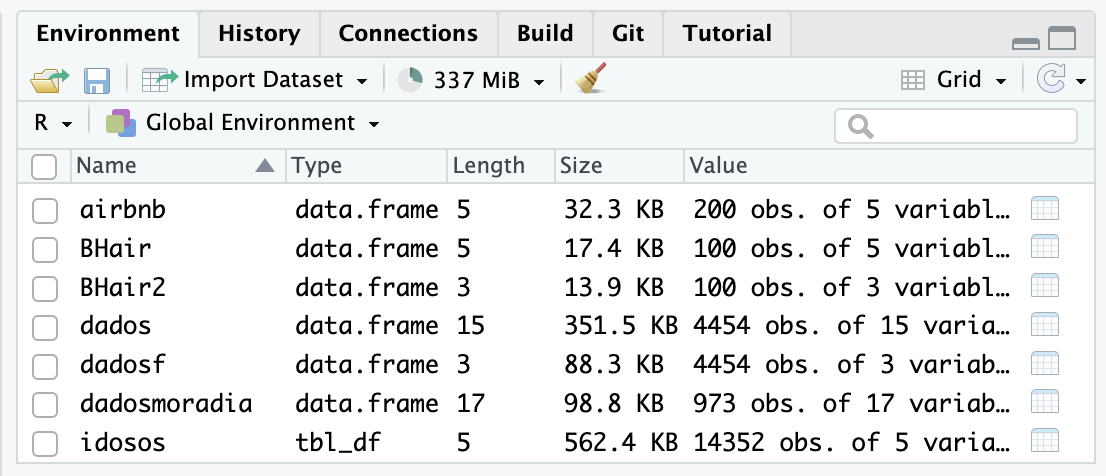
Task: Open the idosos data viewer table icon
Action: click(1044, 441)
